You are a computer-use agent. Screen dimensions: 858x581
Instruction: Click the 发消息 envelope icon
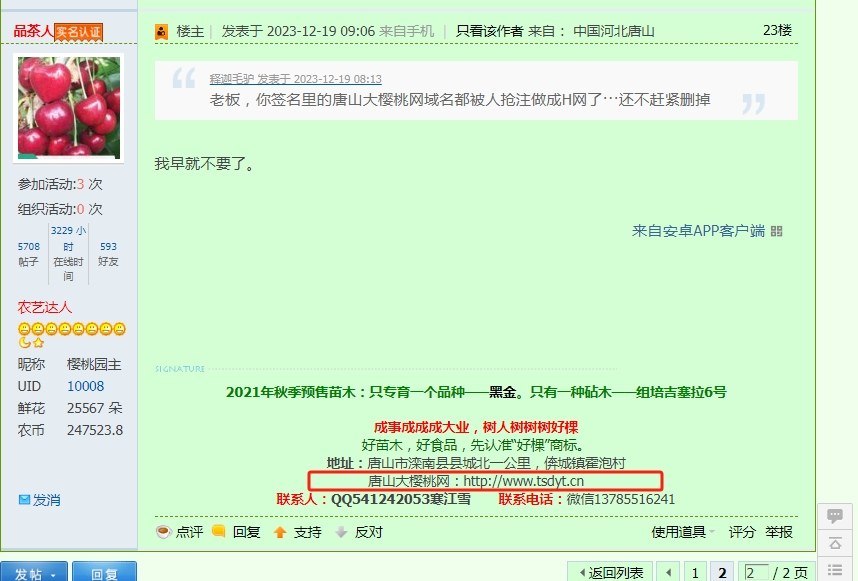pos(24,499)
